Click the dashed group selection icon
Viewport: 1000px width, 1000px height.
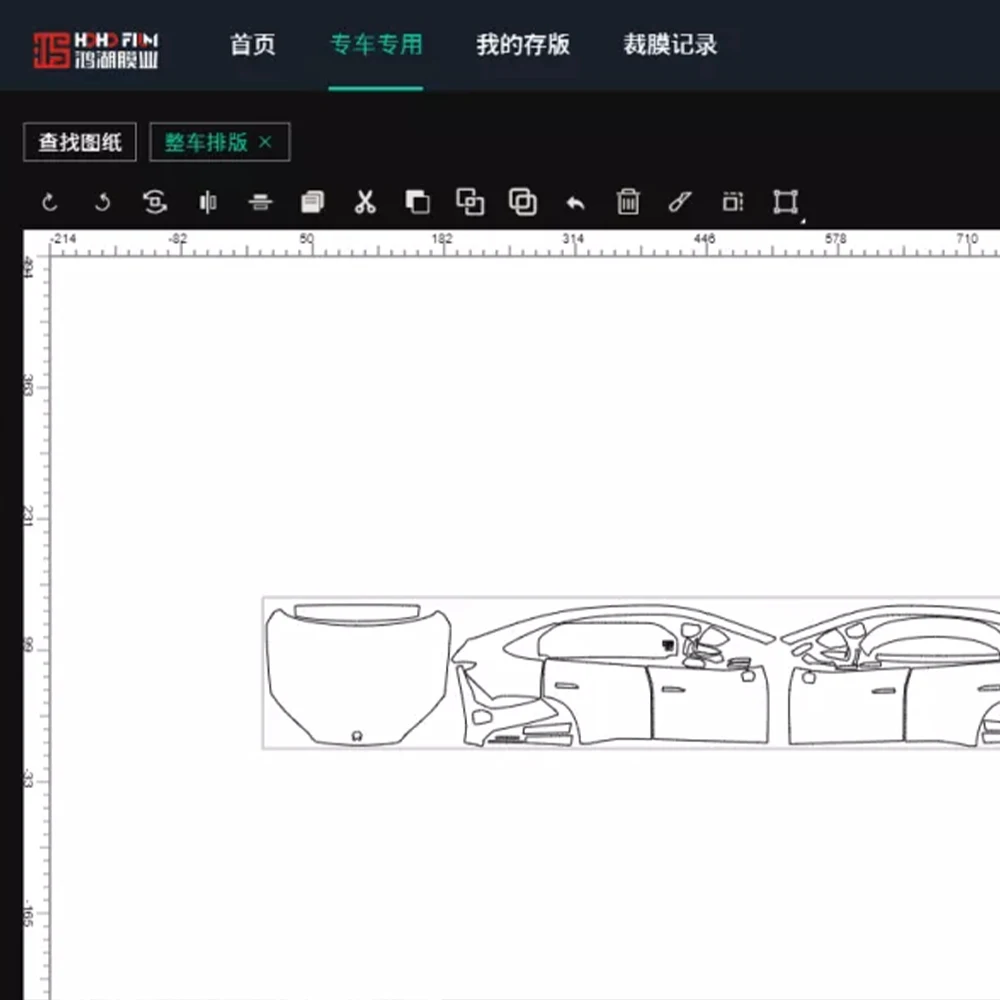pos(733,203)
